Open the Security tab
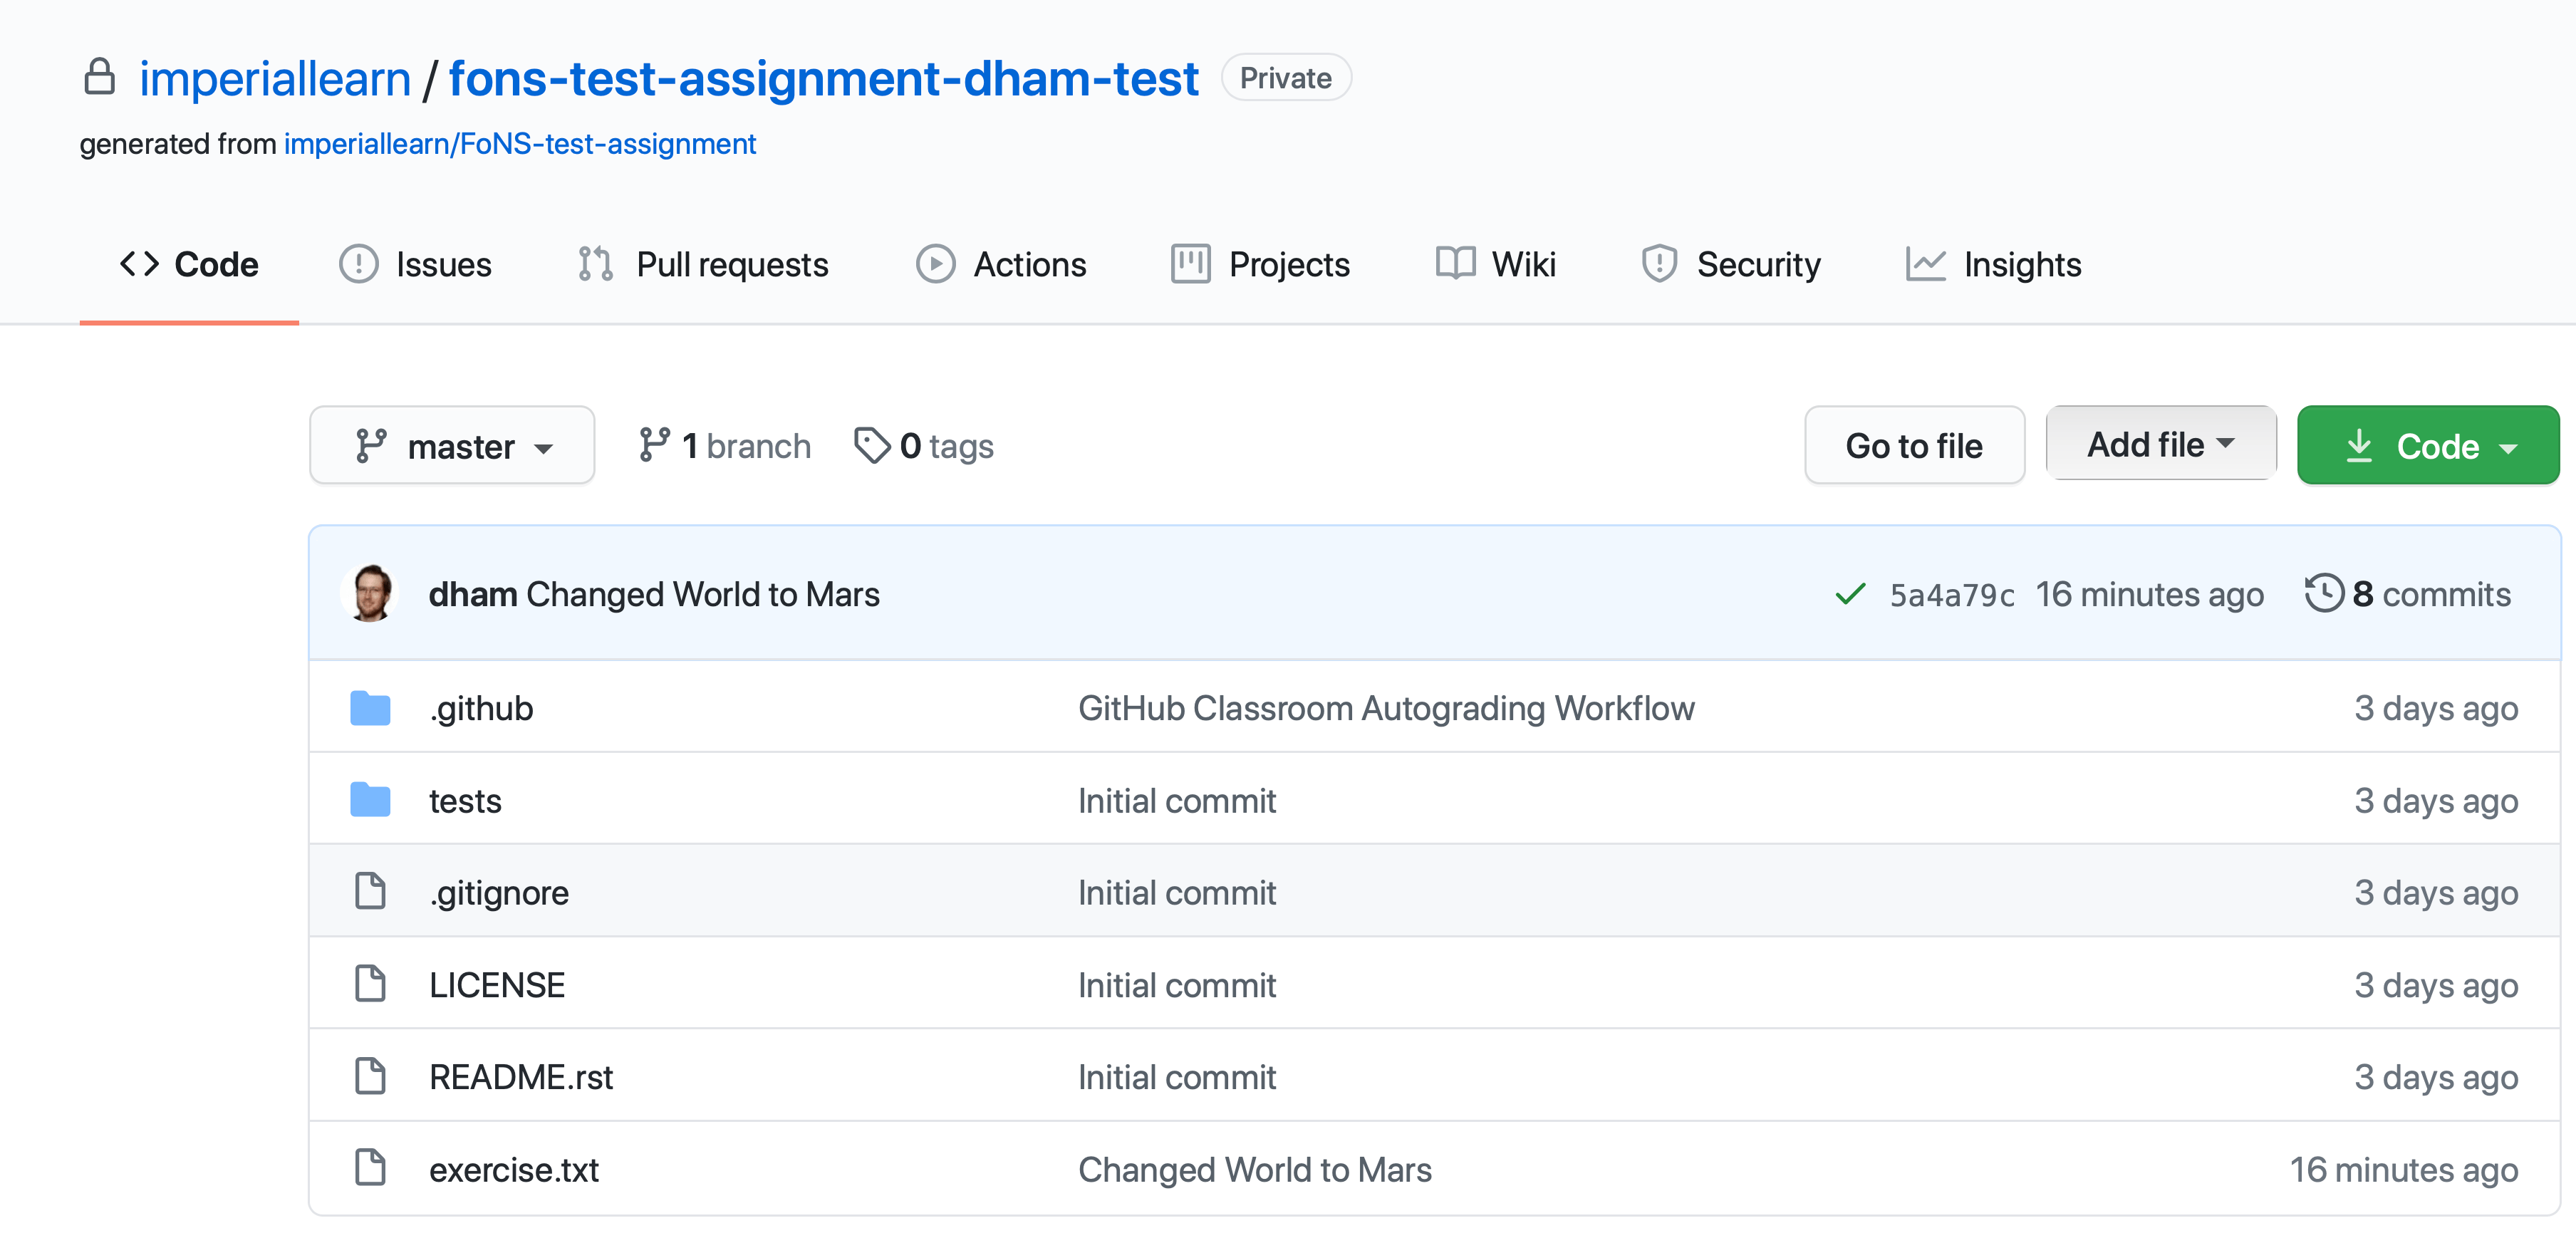The width and height of the screenshot is (2576, 1238). [x=1731, y=264]
